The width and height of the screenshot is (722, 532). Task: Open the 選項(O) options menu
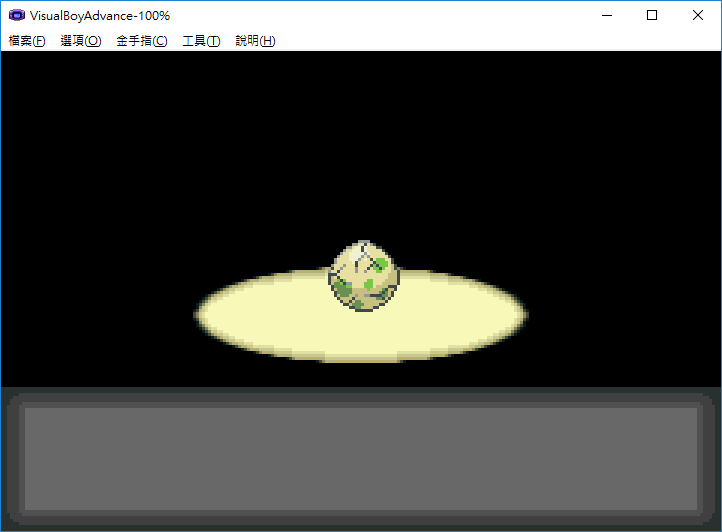point(81,41)
